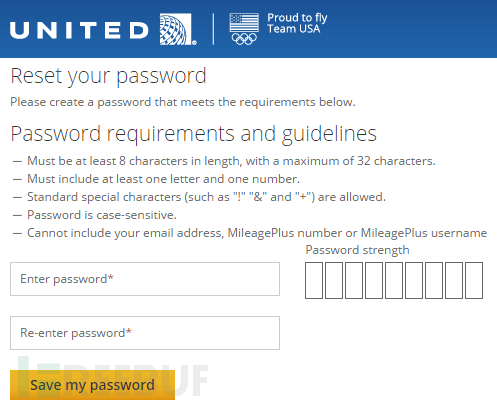Image resolution: width=497 pixels, height=405 pixels.
Task: Click the Password requirements and guidelines heading
Action: coord(194,134)
